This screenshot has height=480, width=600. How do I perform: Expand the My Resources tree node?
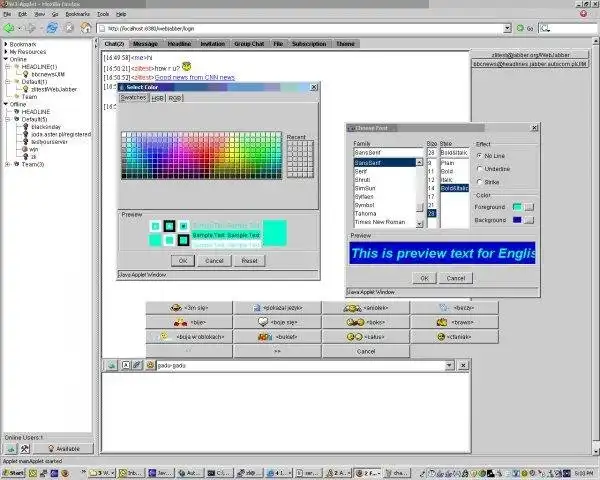coord(6,52)
